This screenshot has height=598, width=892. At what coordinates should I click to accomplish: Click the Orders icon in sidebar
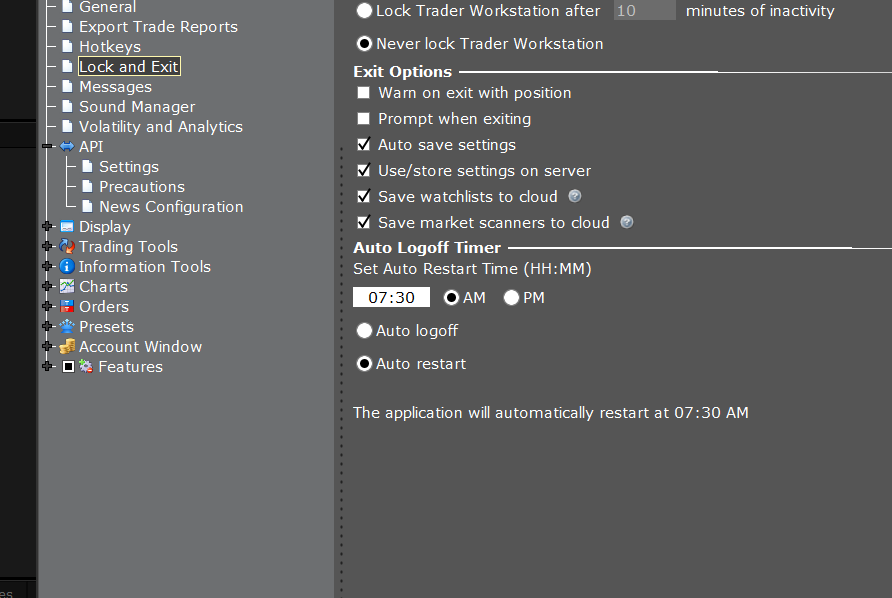tap(67, 307)
